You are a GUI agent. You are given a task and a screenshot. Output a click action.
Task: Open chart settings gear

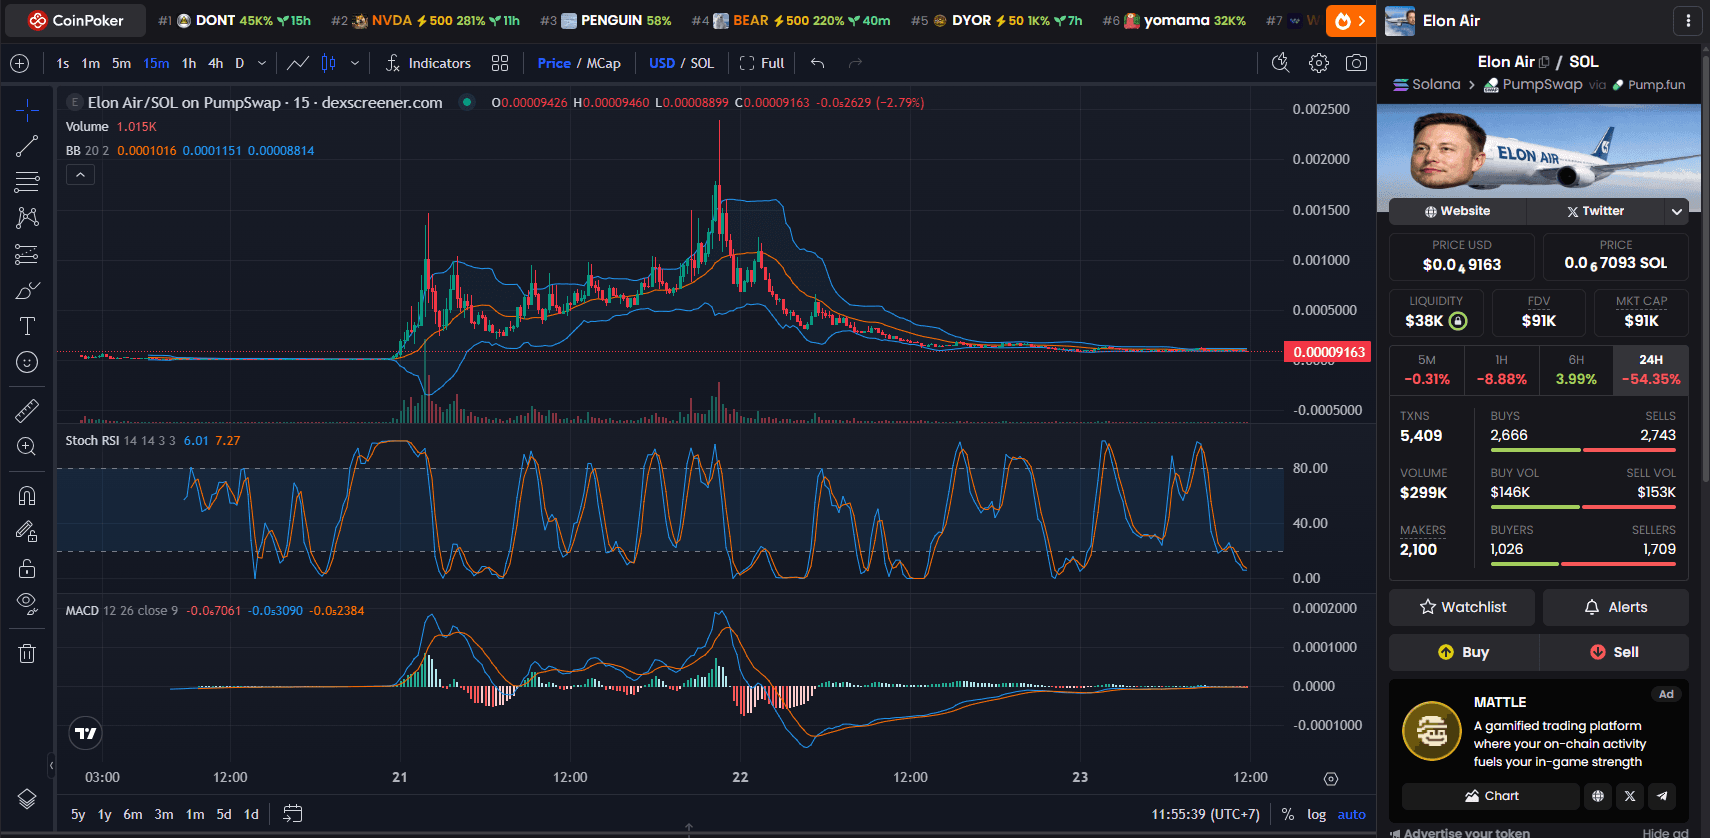[x=1319, y=63]
